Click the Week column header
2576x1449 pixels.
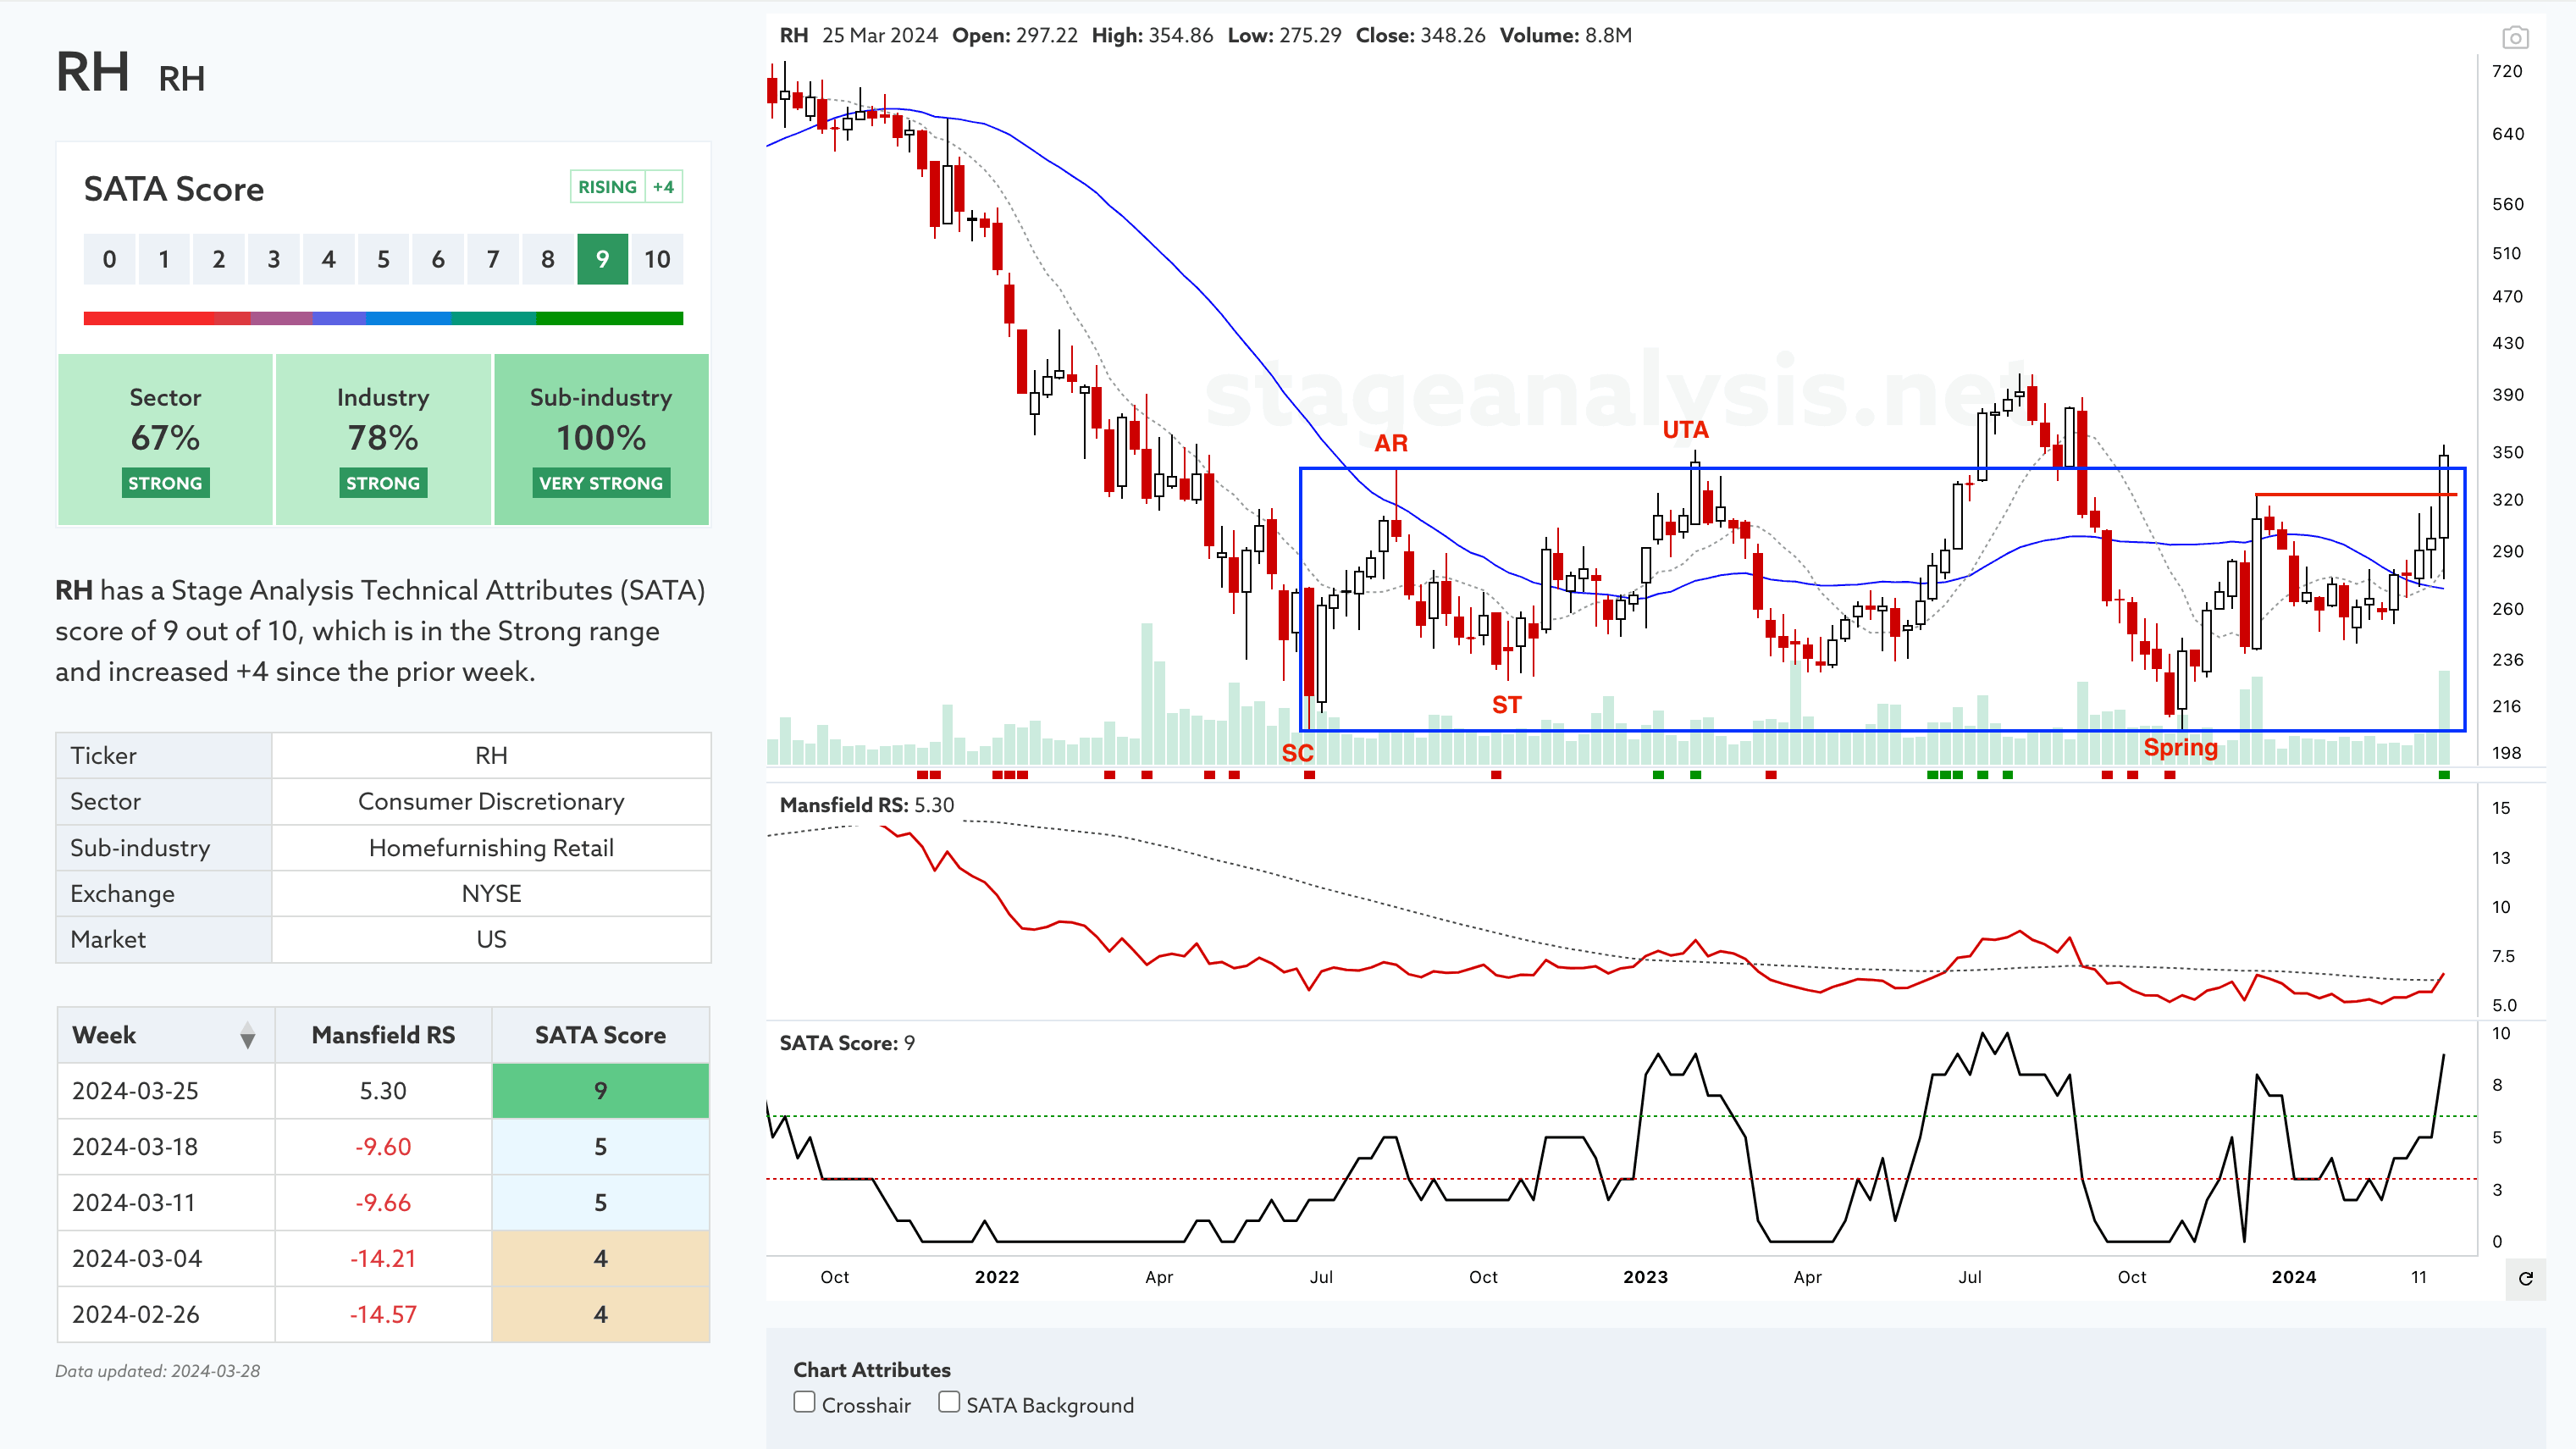point(165,1035)
